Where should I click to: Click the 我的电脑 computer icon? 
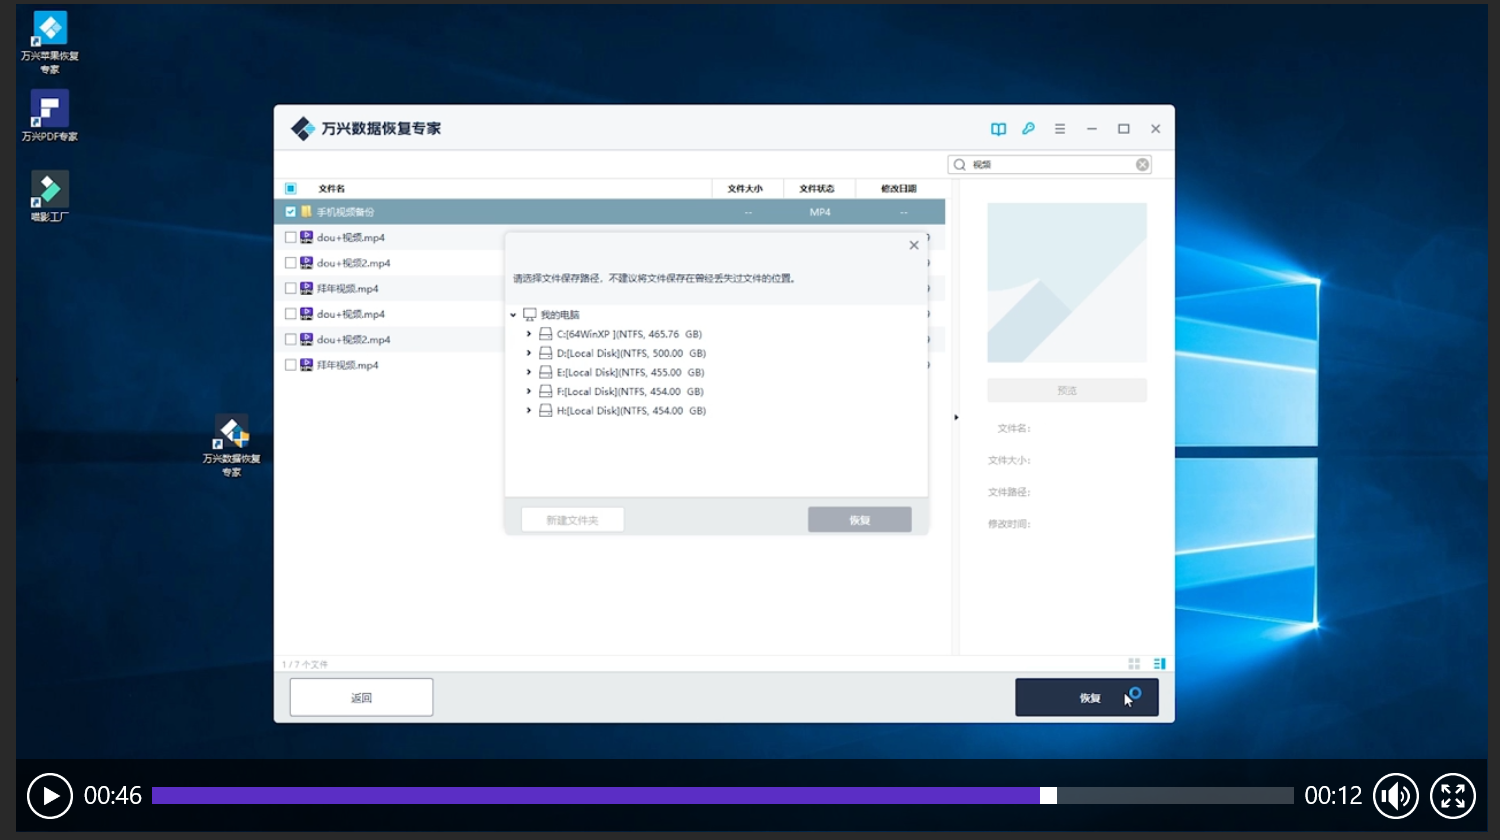point(530,314)
